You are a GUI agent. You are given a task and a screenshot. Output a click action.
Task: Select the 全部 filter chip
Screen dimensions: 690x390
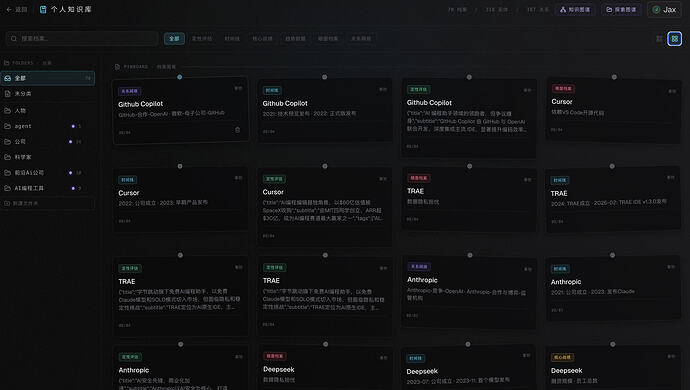point(174,39)
